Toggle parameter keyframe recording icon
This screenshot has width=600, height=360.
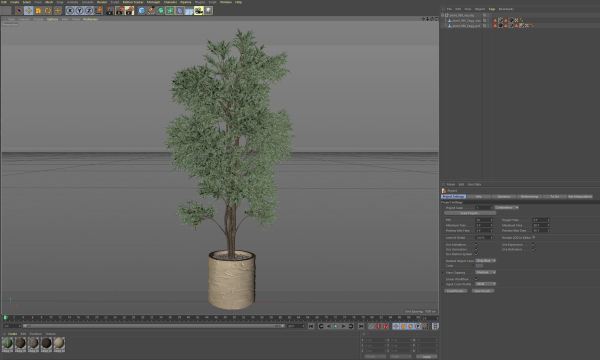click(x=418, y=326)
